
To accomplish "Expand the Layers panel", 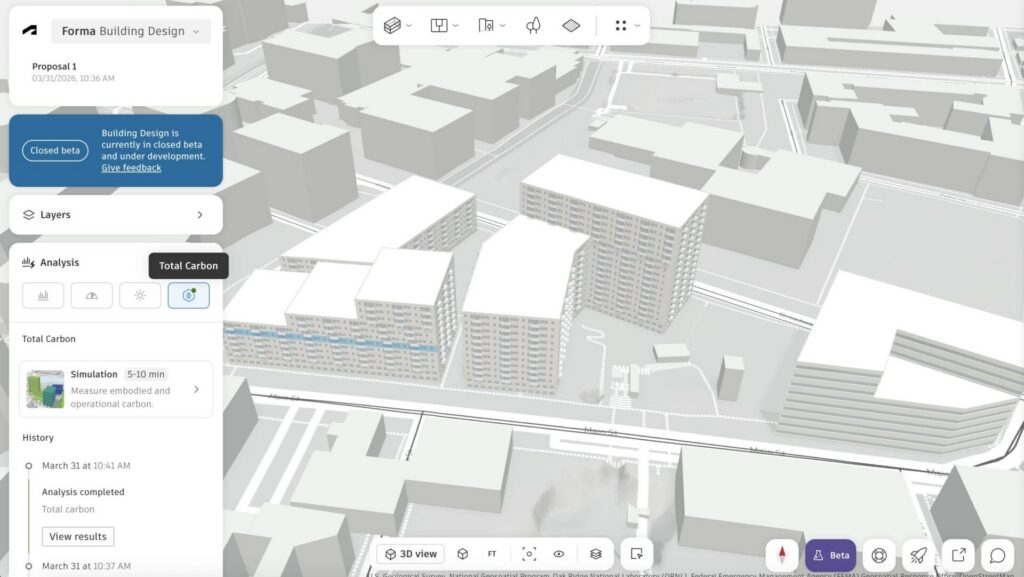I will click(x=116, y=215).
